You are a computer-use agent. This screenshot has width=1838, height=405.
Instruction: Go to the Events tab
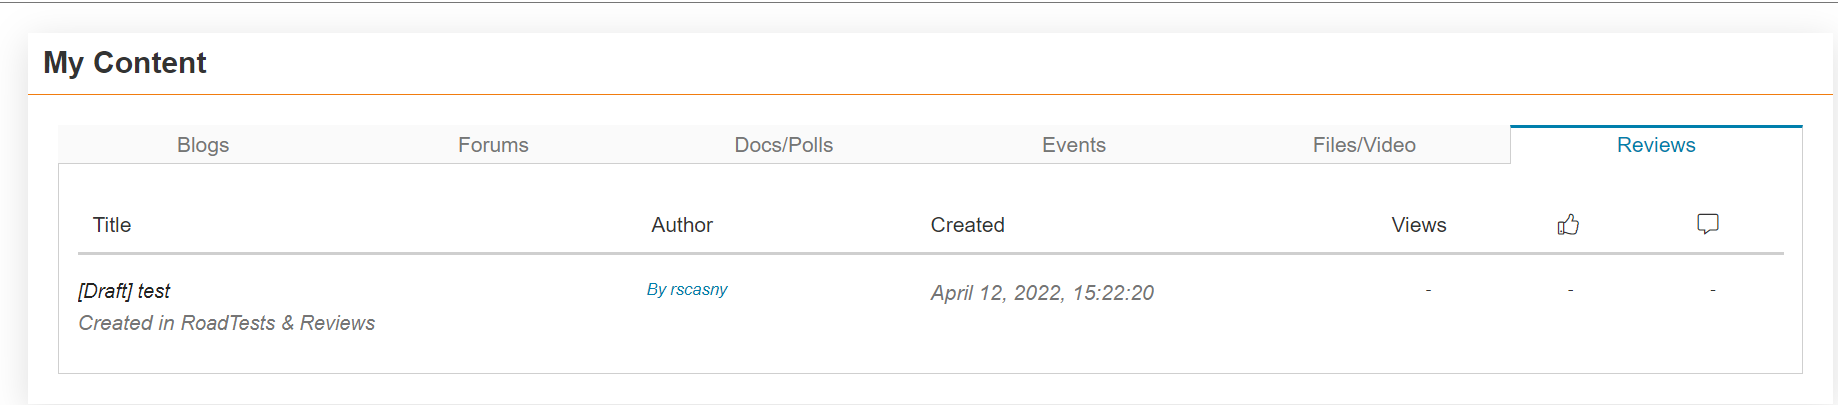click(x=1073, y=145)
